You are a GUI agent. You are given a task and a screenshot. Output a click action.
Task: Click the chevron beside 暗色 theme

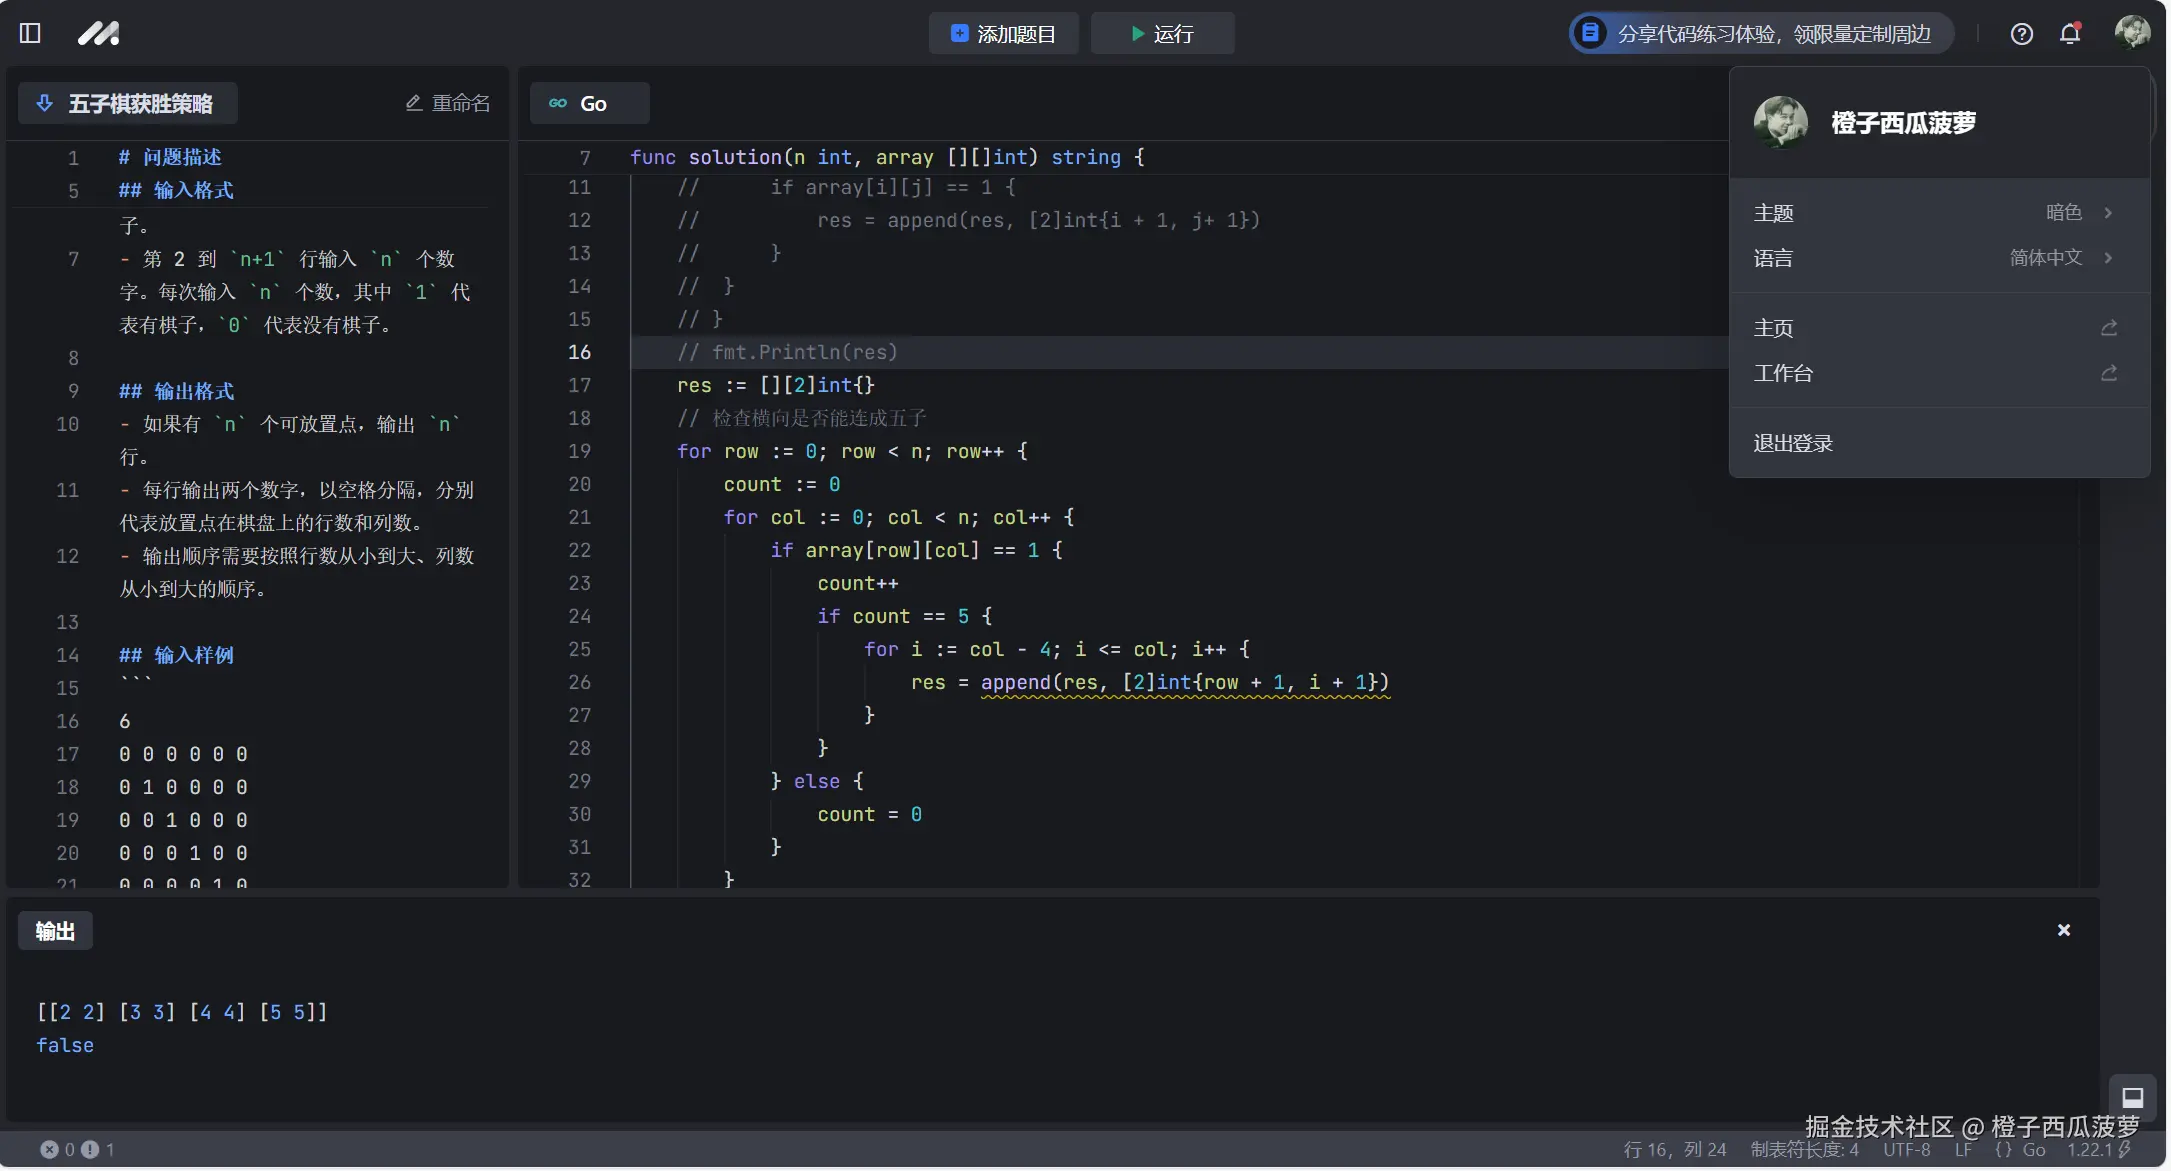2108,212
